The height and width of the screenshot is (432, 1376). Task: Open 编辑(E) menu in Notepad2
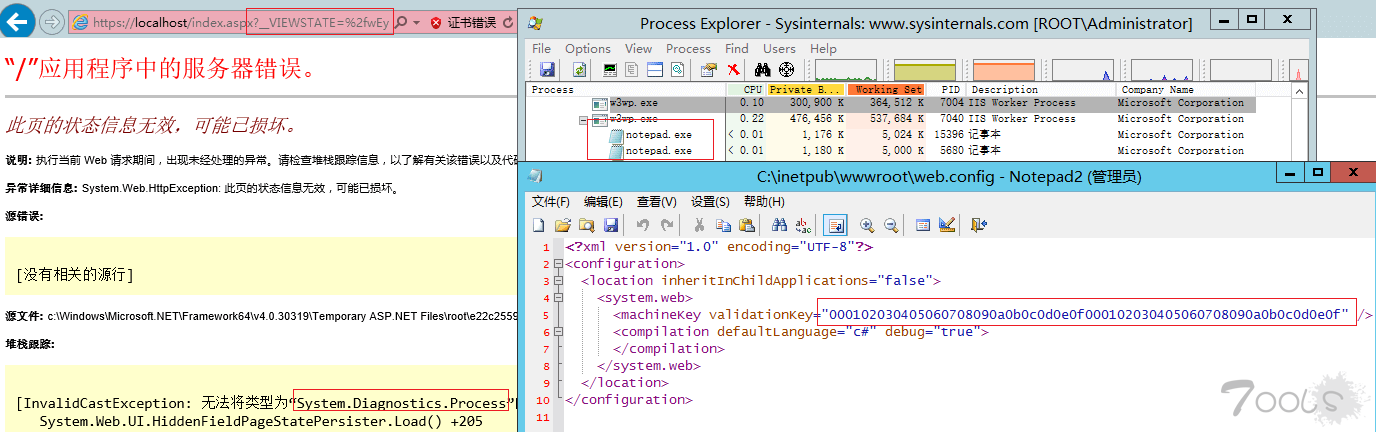pos(603,202)
